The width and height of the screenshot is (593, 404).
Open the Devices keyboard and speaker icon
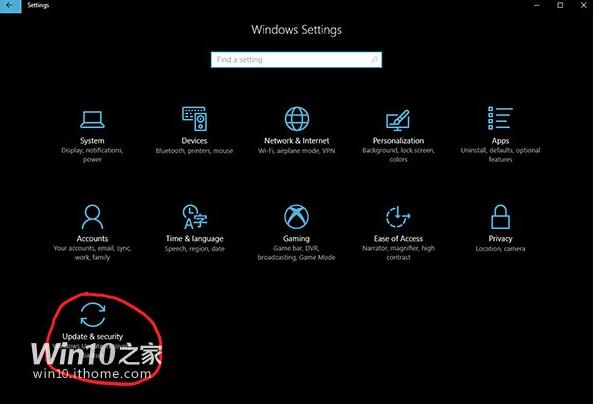(194, 119)
